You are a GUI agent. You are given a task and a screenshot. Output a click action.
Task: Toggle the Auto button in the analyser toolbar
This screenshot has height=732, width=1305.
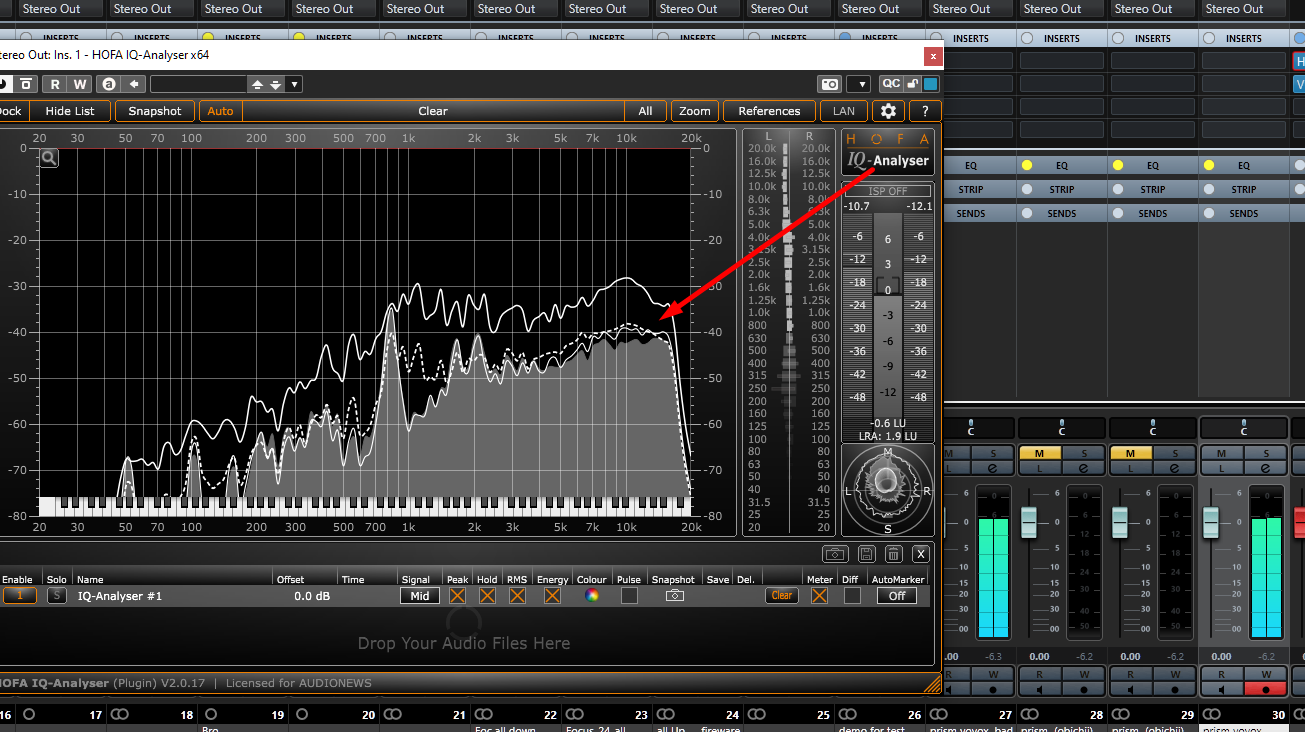click(220, 111)
